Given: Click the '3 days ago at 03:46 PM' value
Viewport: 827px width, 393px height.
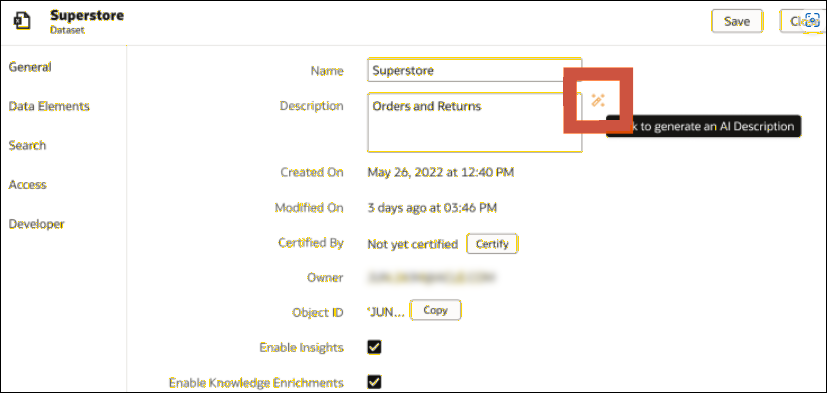Looking at the screenshot, I should coord(432,208).
